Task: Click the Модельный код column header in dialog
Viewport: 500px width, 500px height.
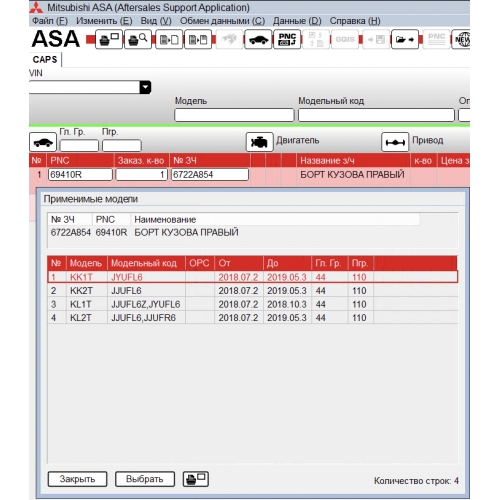Action: click(146, 263)
